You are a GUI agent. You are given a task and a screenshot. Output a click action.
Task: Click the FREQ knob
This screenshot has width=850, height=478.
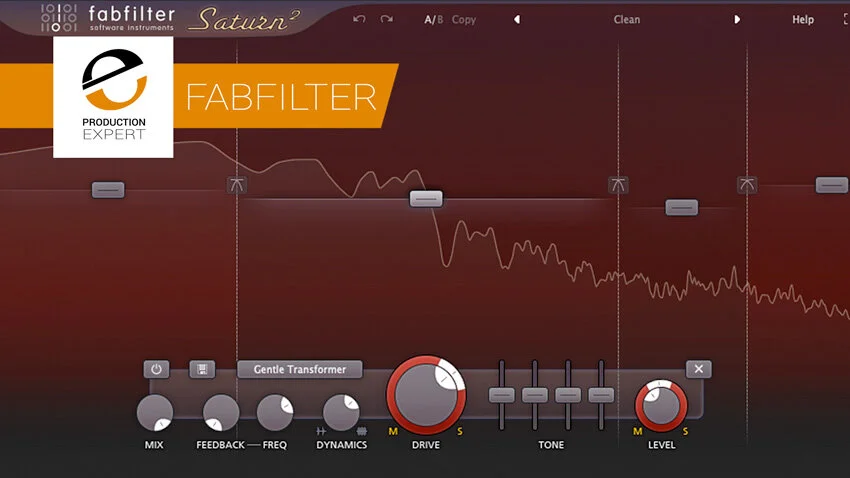pyautogui.click(x=275, y=412)
